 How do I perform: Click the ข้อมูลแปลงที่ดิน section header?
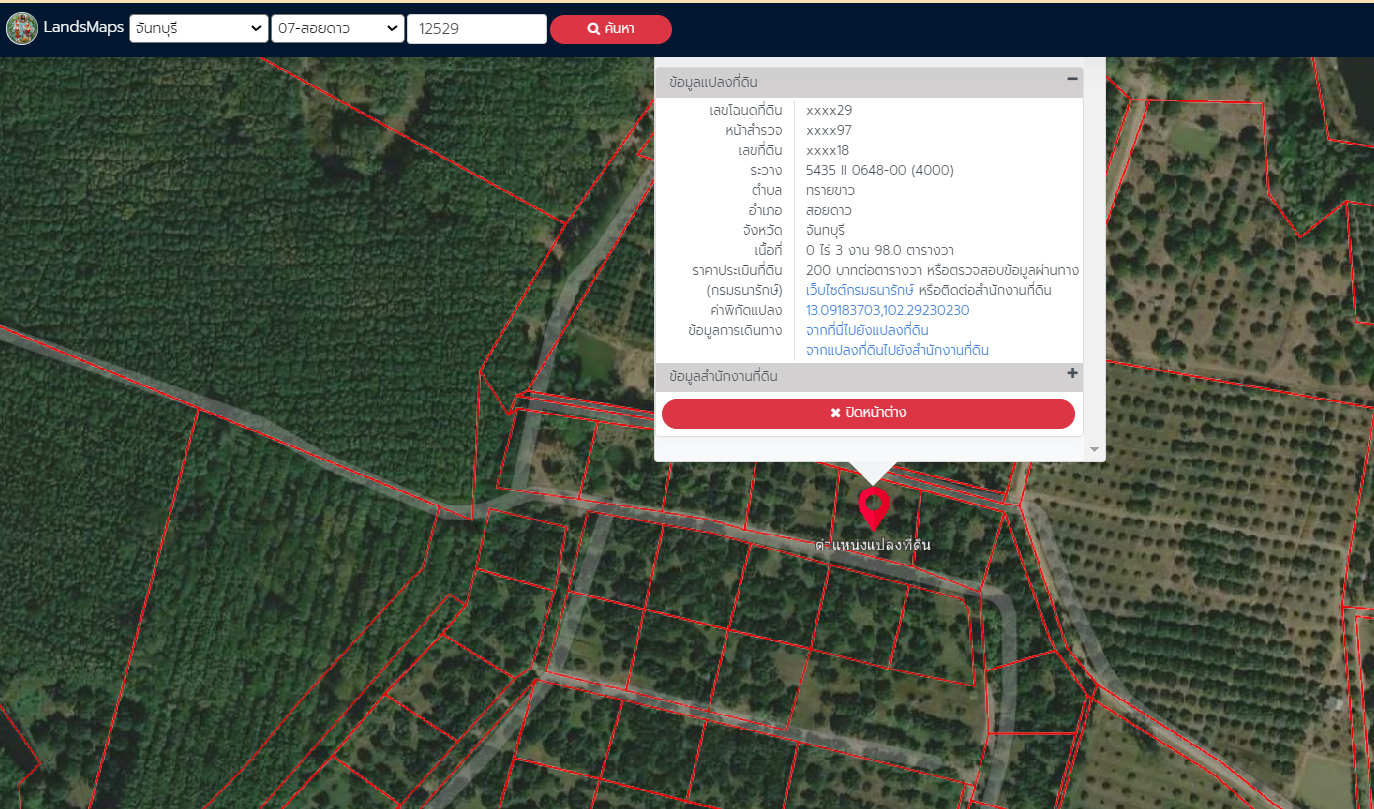[720, 83]
